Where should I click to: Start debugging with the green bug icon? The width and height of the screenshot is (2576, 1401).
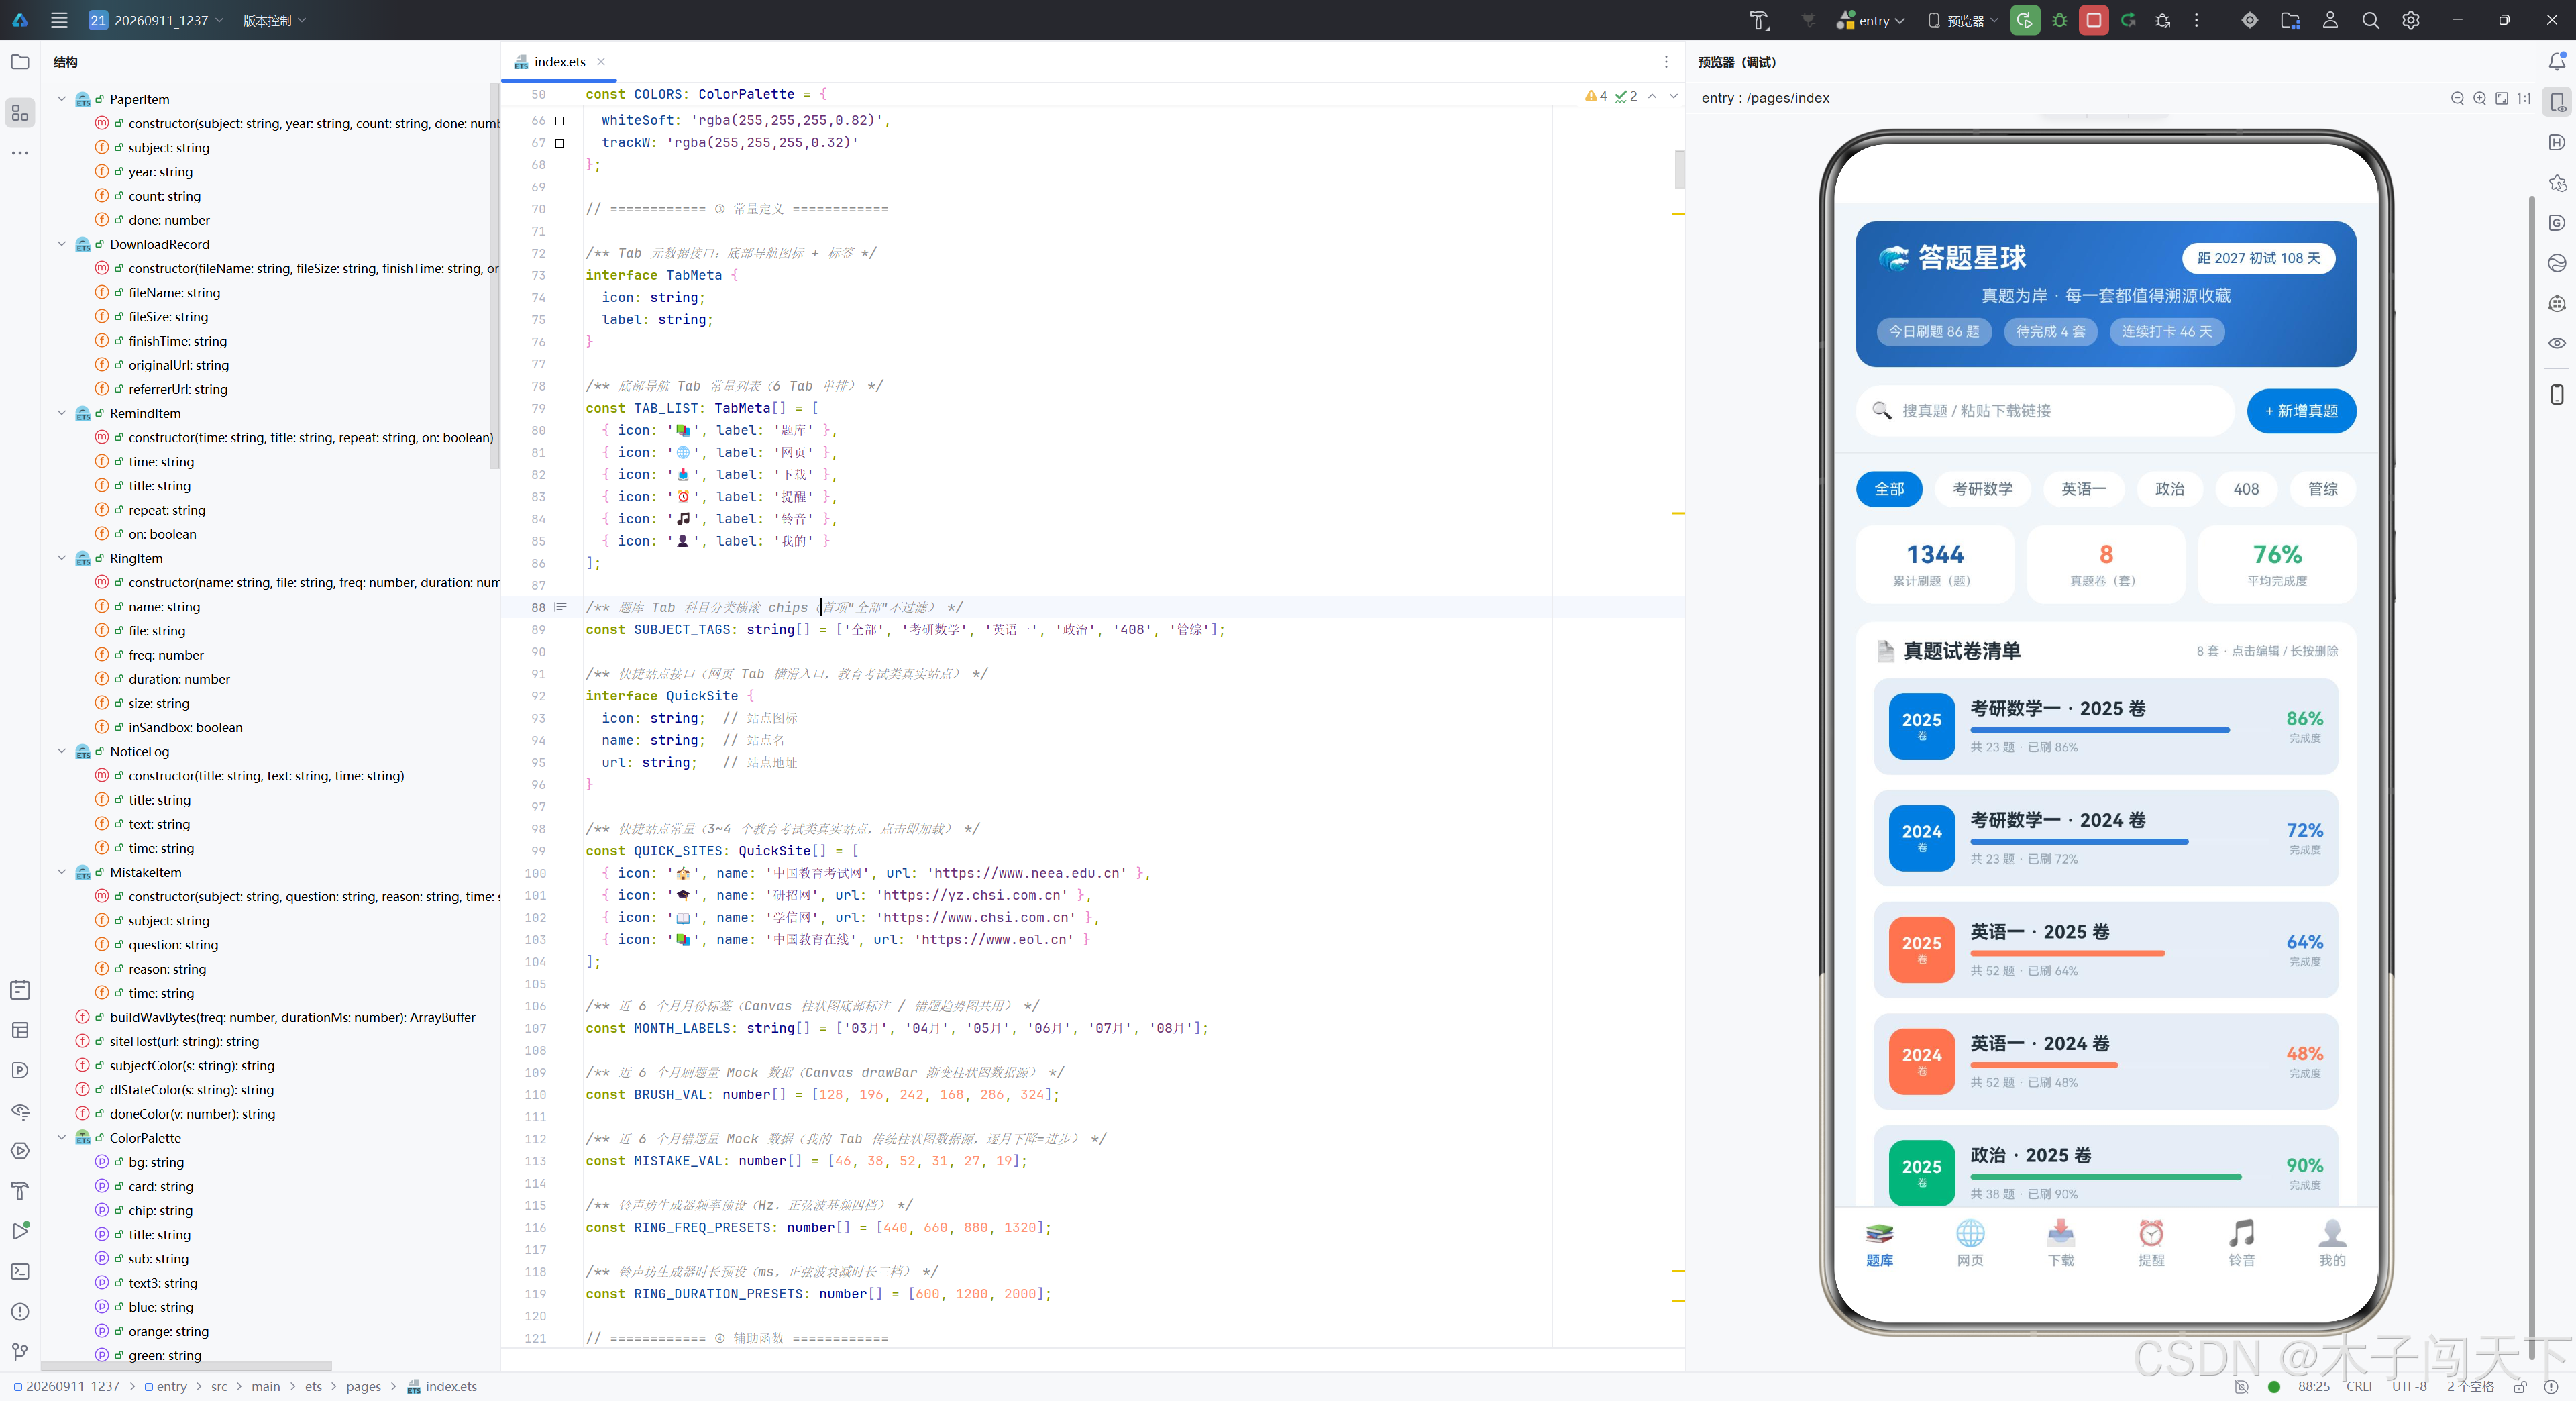2060,20
